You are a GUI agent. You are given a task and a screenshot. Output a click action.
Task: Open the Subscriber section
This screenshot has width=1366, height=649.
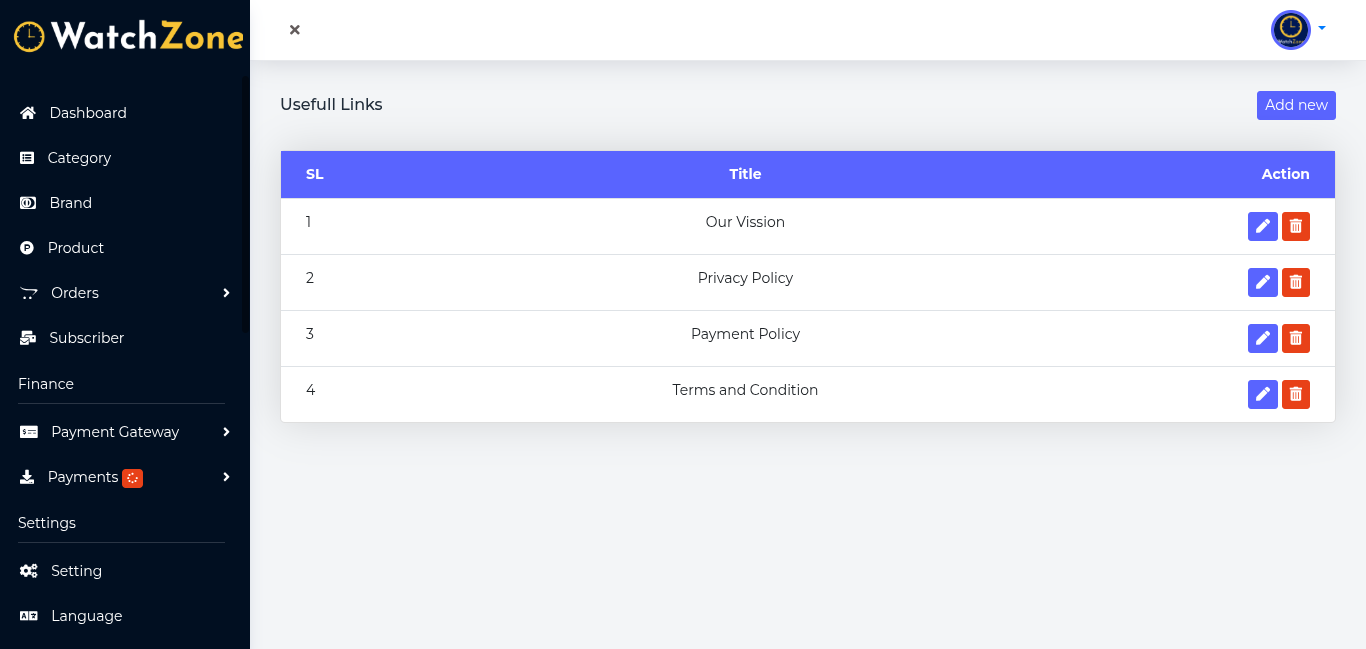point(86,338)
